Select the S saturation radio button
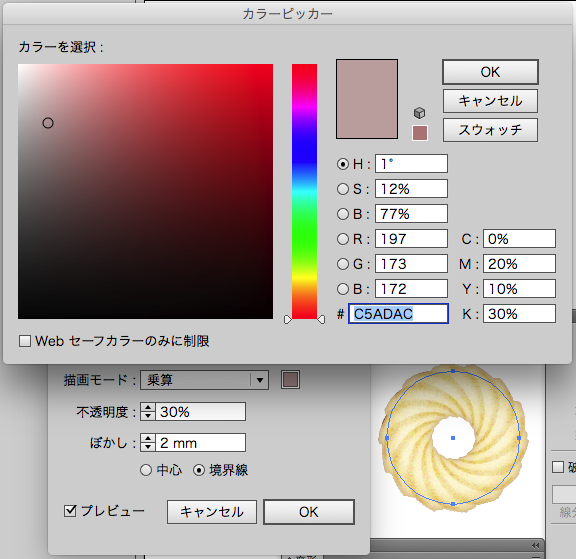This screenshot has height=559, width=576. (x=343, y=189)
